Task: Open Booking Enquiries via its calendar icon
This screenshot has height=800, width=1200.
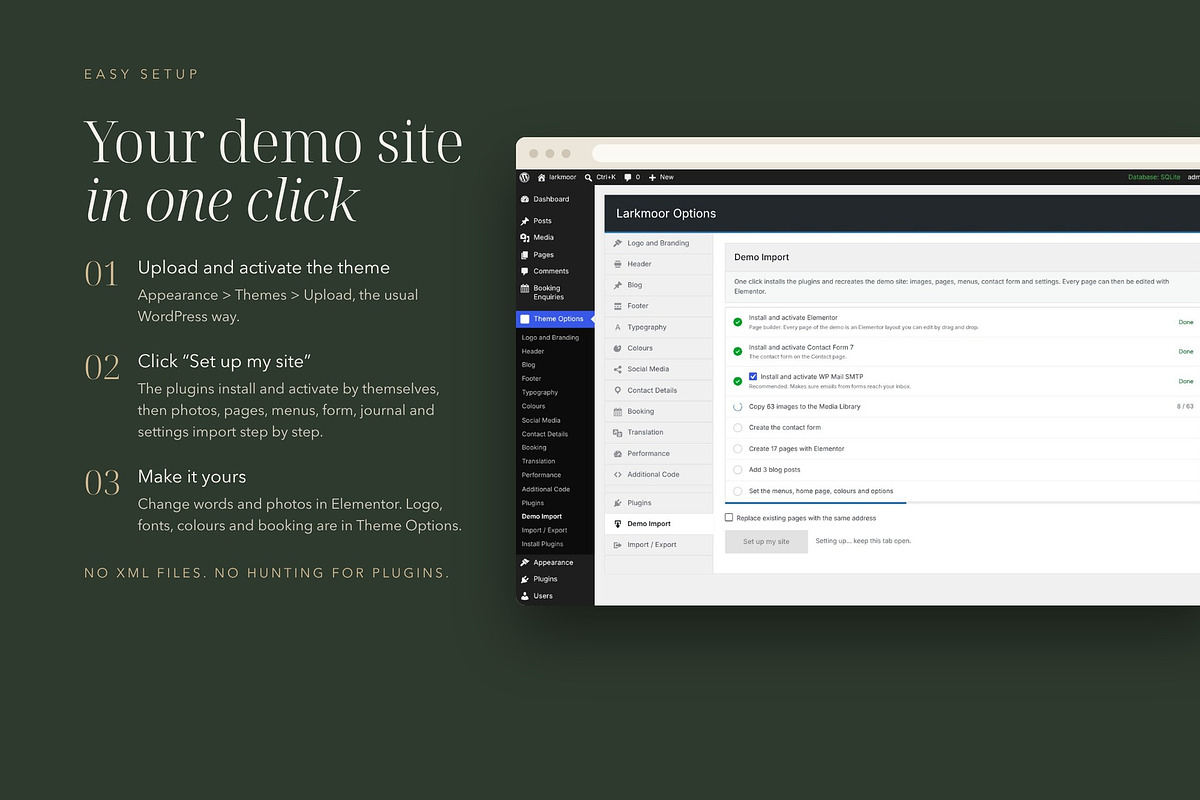Action: pos(525,289)
